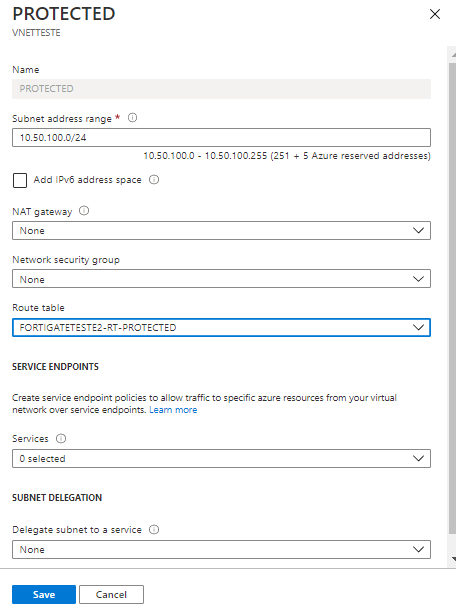456x615 pixels.
Task: Click the disabled Name field PROTECTED
Action: (222, 89)
